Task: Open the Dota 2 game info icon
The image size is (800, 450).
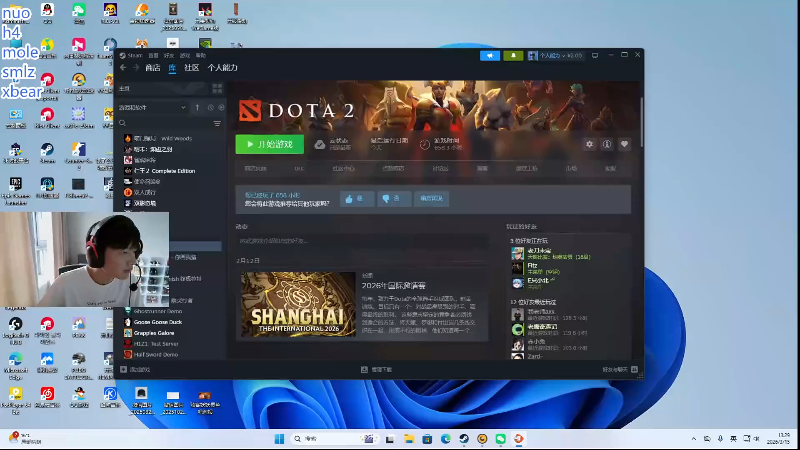Action: [x=607, y=144]
